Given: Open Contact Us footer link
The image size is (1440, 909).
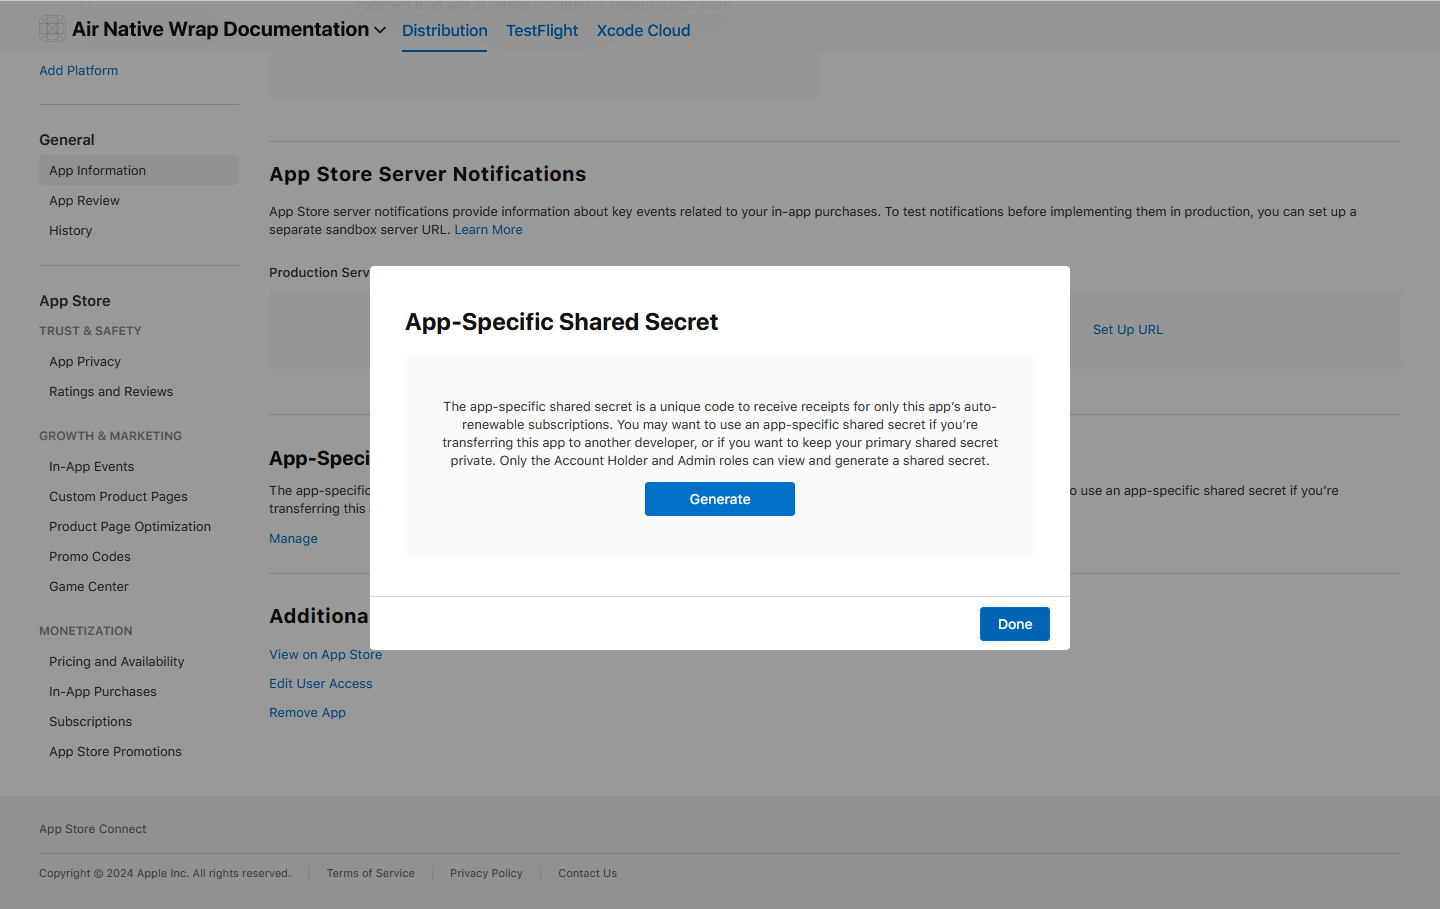Looking at the screenshot, I should coord(587,874).
